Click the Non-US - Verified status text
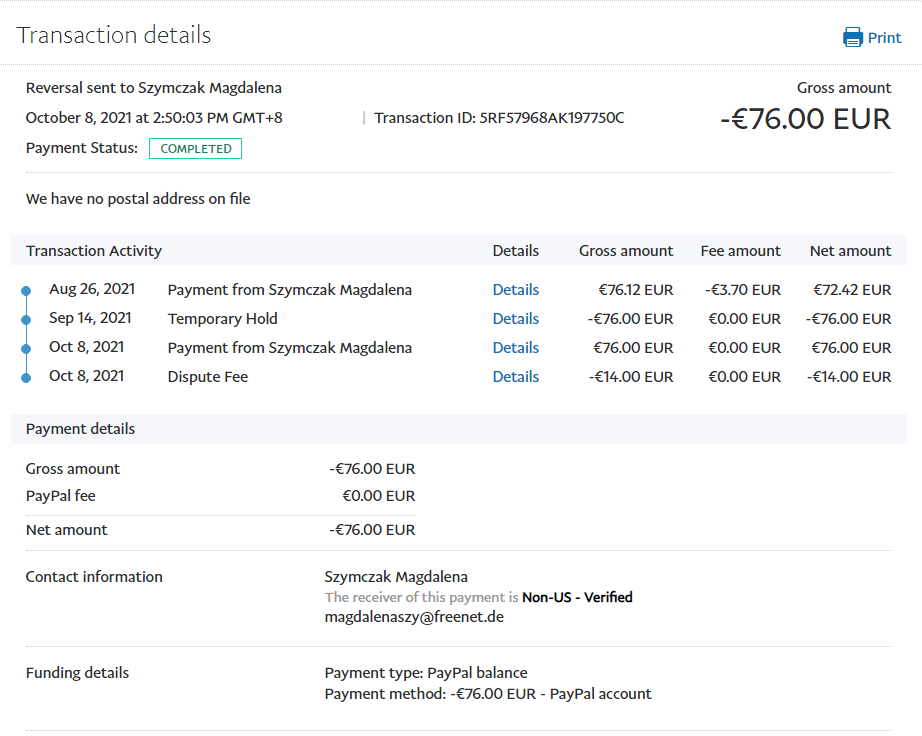Image resolution: width=922 pixels, height=736 pixels. coord(577,597)
